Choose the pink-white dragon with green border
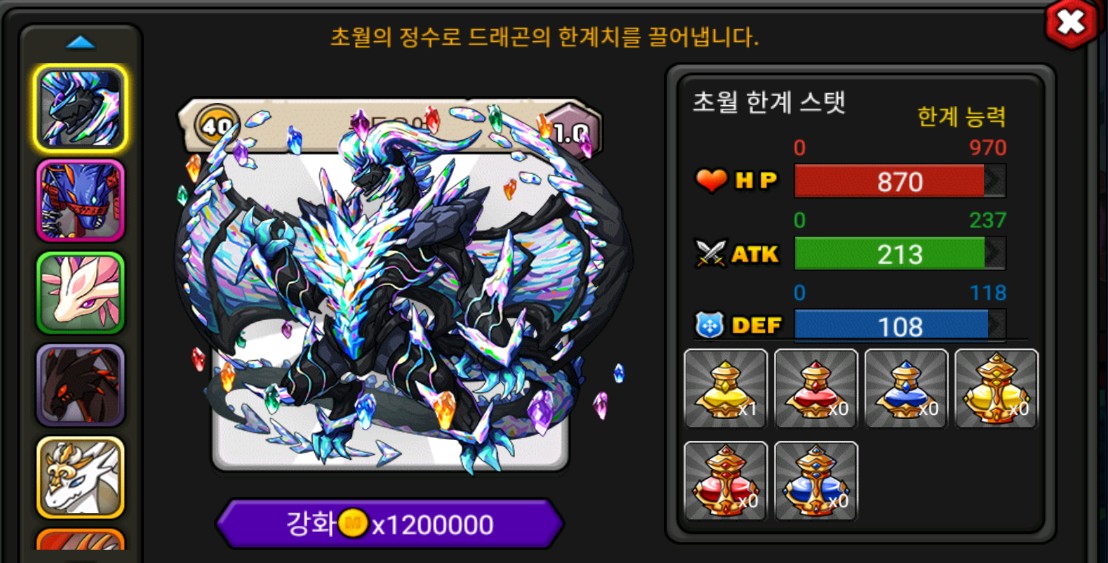 coord(81,293)
